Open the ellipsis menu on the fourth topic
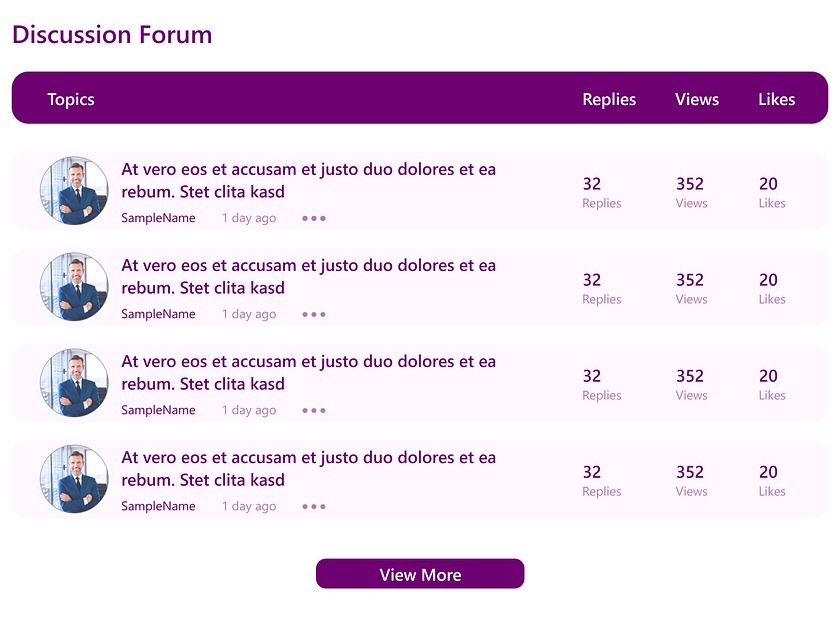This screenshot has height=630, width=840. click(x=313, y=506)
